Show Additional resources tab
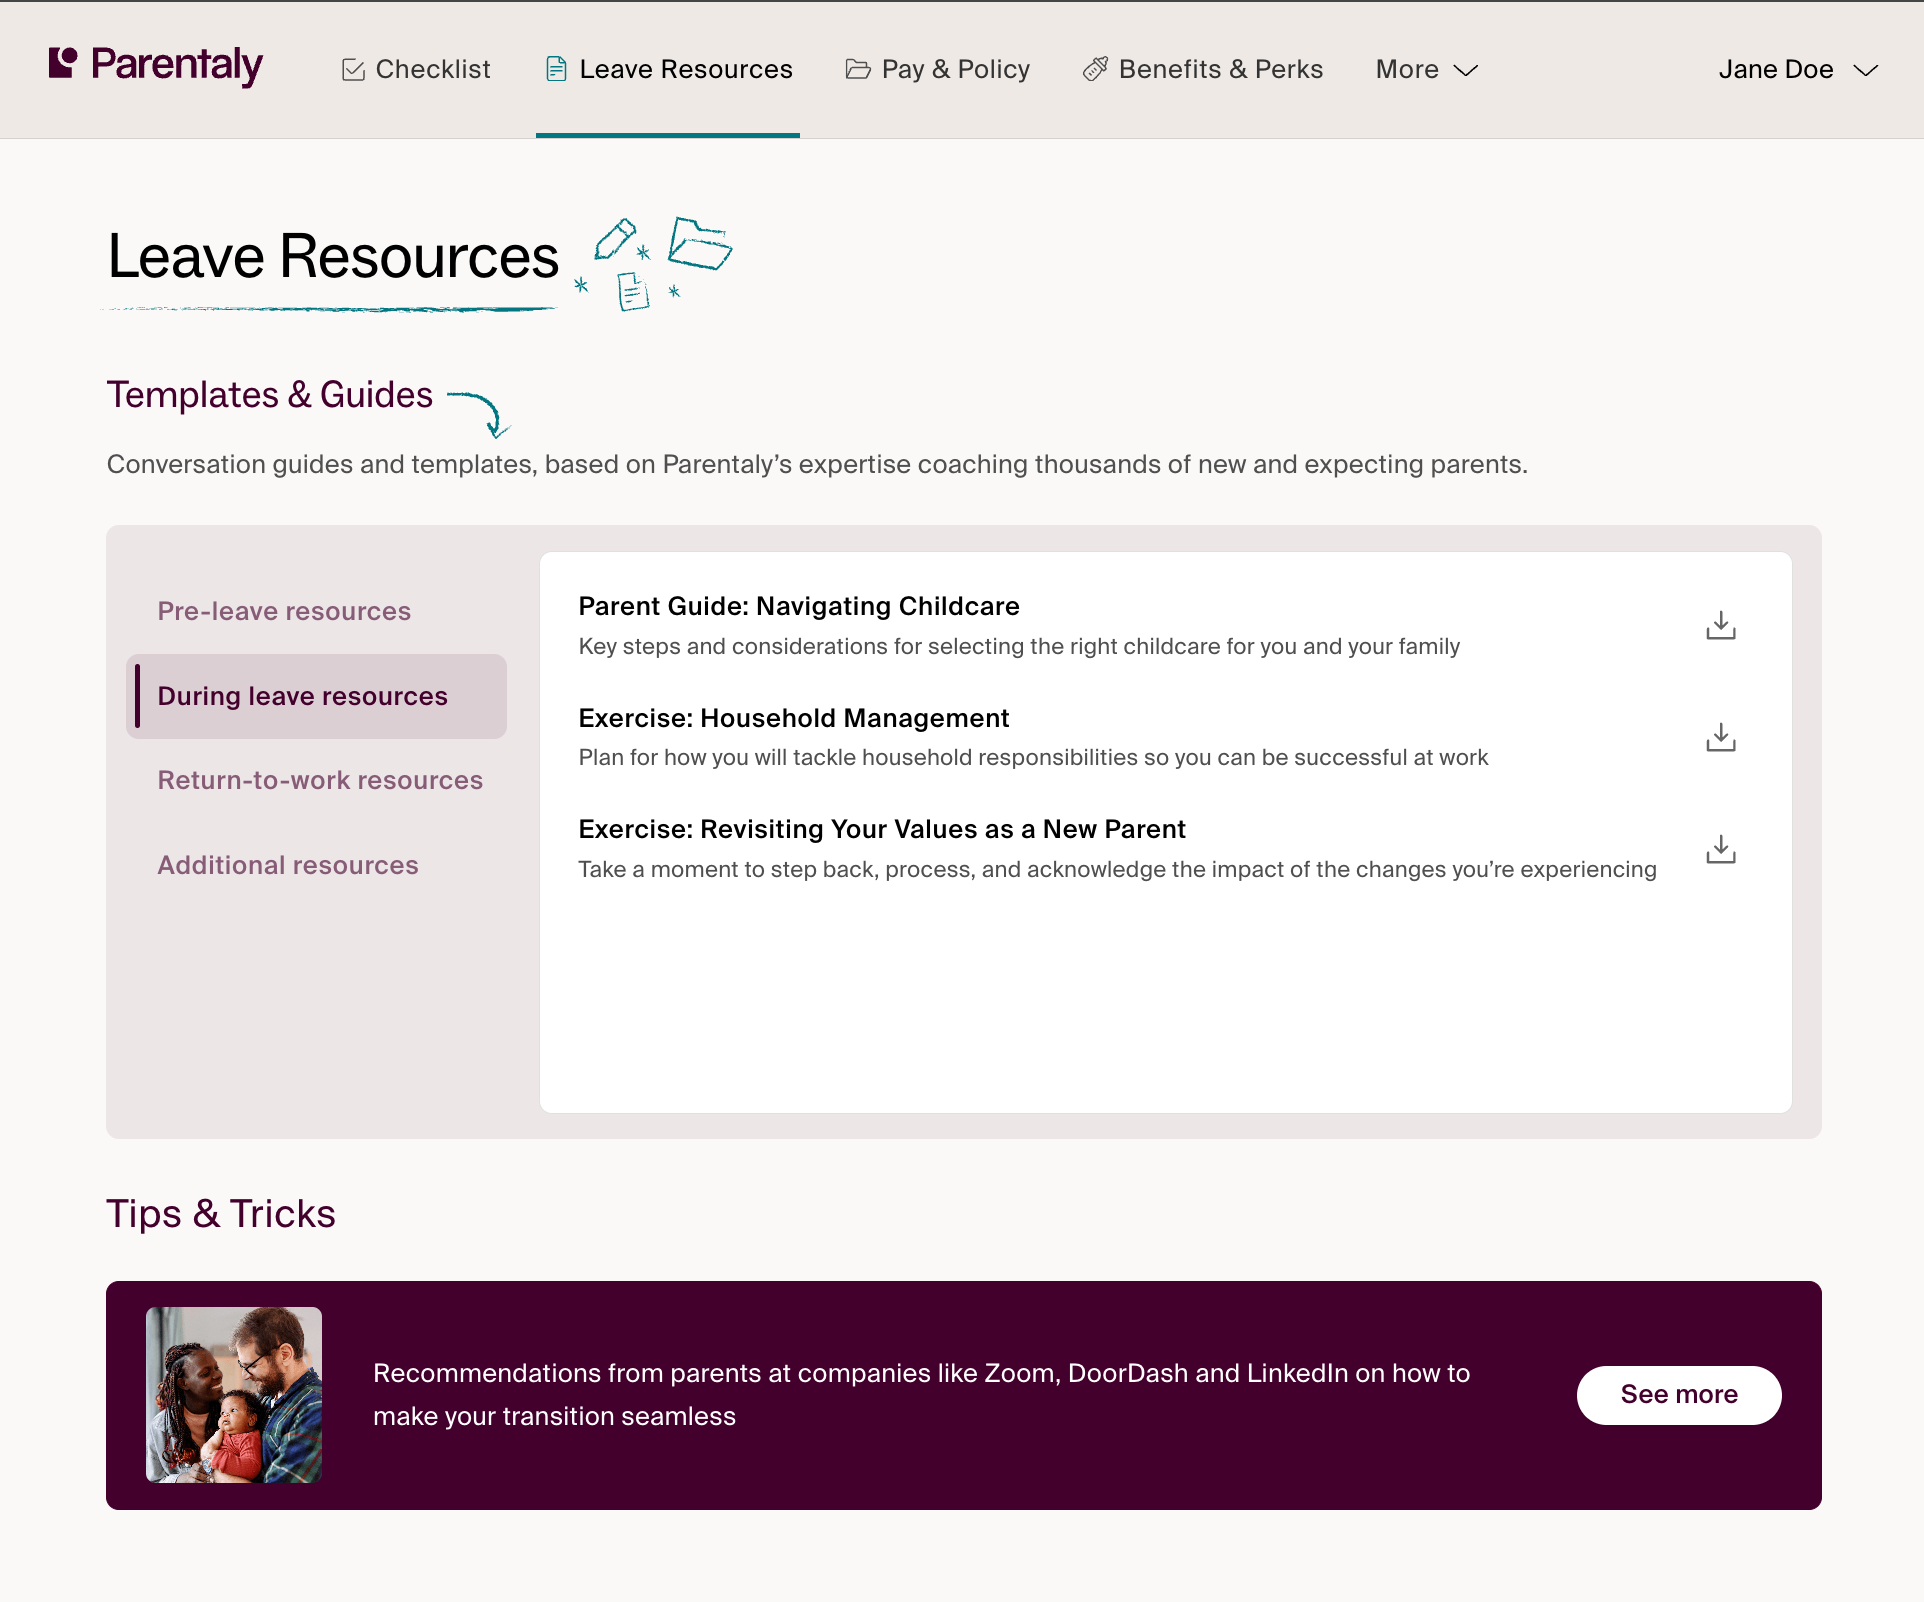This screenshot has height=1602, width=1924. (288, 865)
